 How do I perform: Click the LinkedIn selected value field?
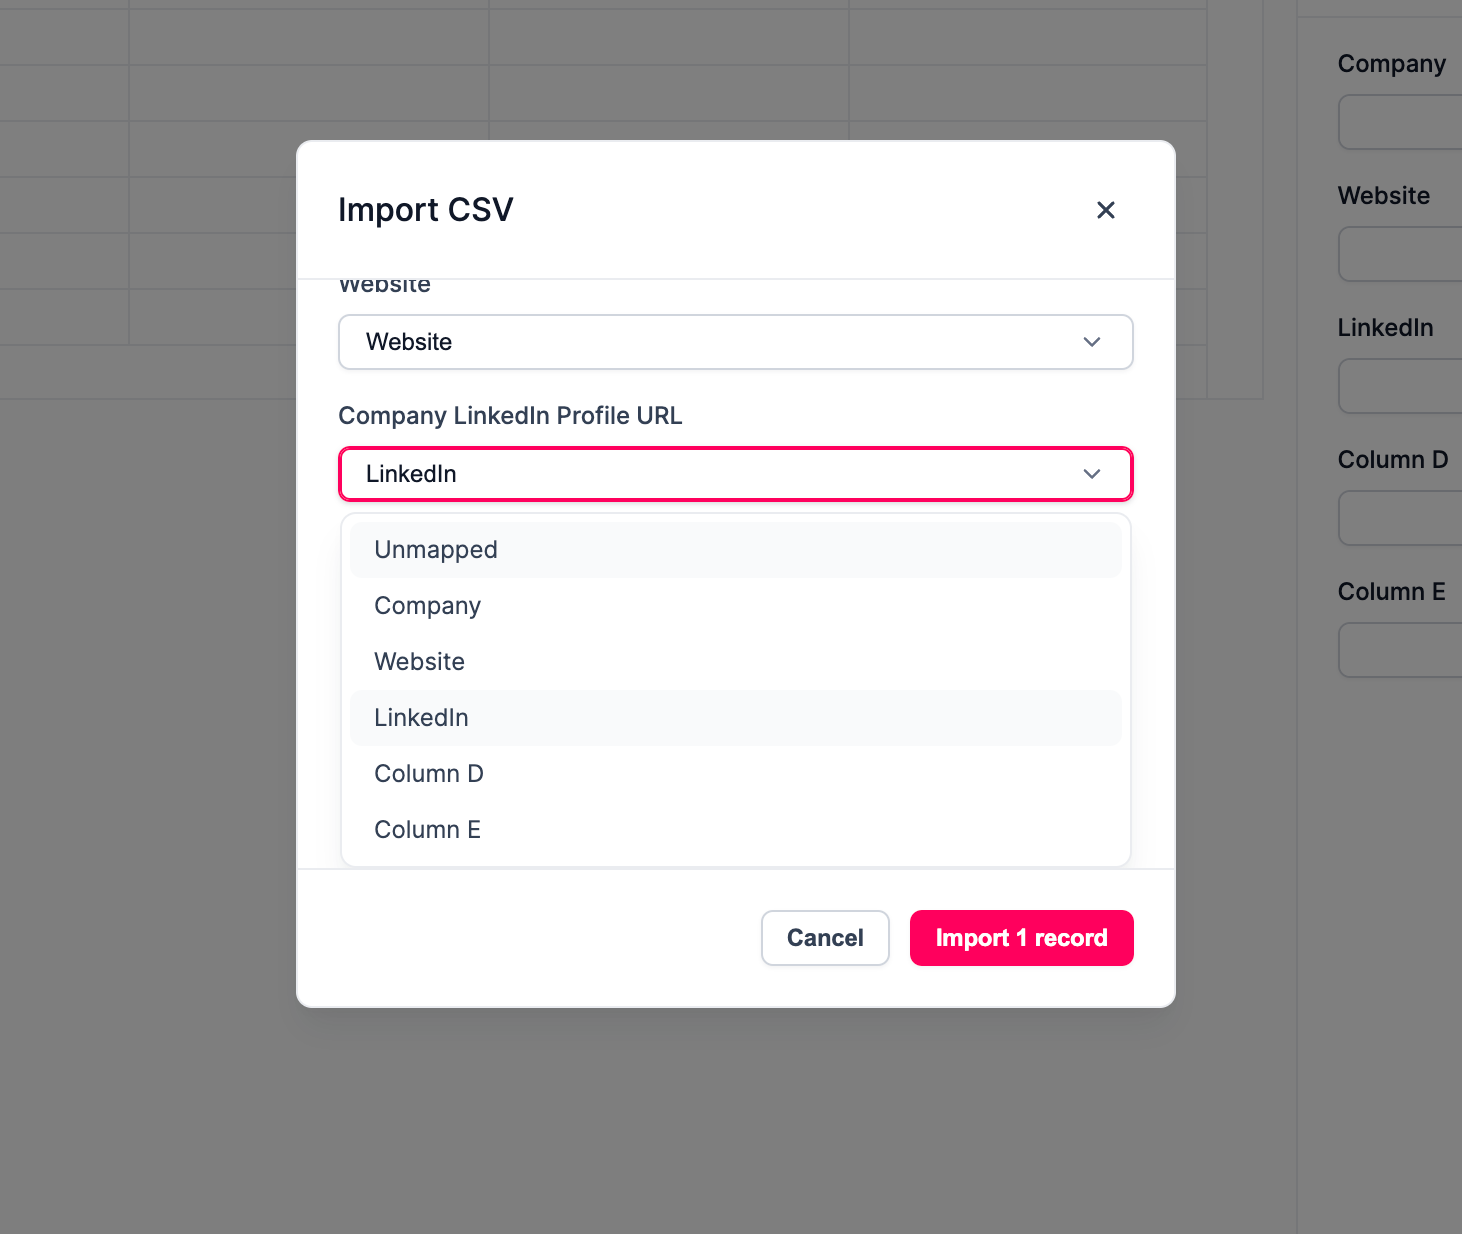[735, 474]
